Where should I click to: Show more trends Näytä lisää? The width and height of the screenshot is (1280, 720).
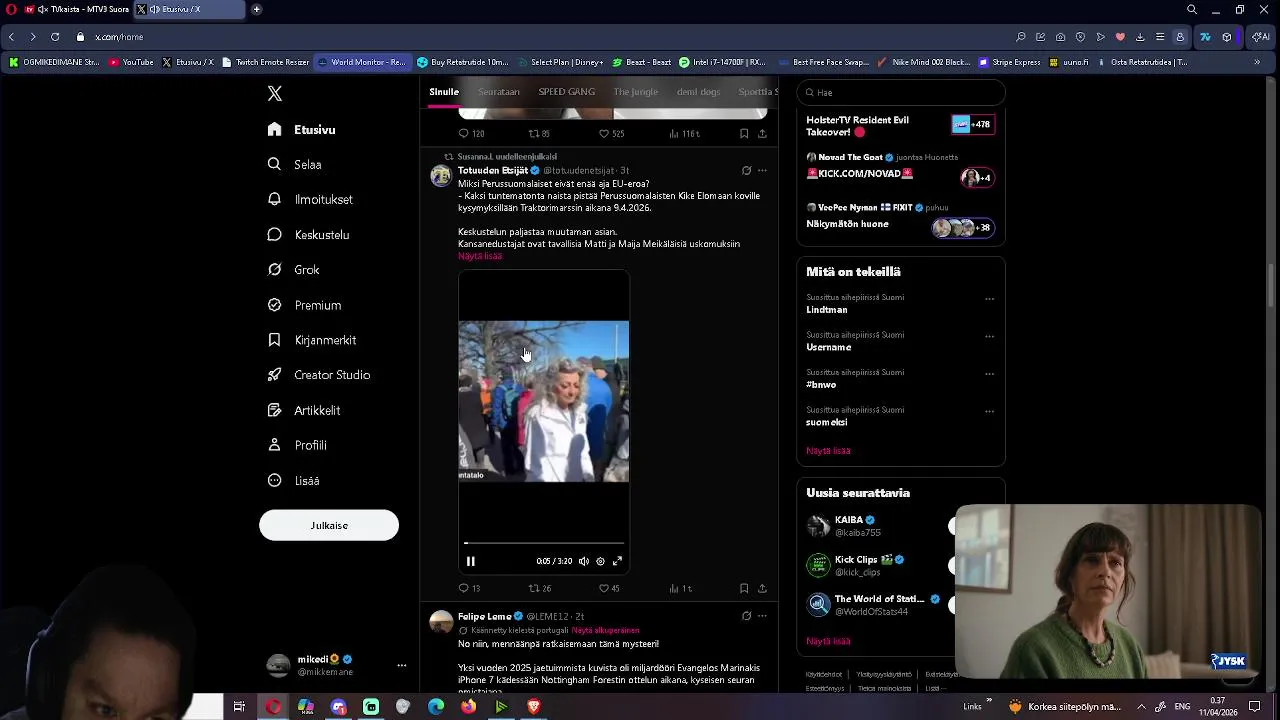pos(828,451)
